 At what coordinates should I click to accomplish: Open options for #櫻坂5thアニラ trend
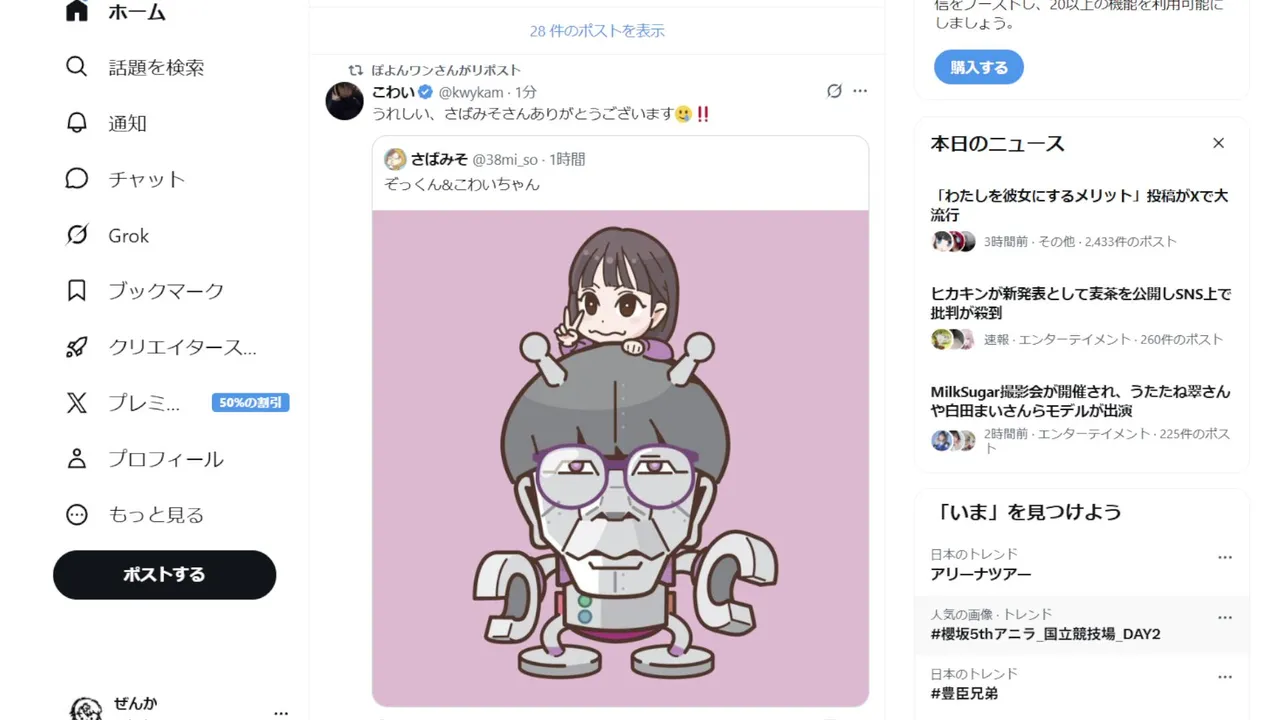1225,618
